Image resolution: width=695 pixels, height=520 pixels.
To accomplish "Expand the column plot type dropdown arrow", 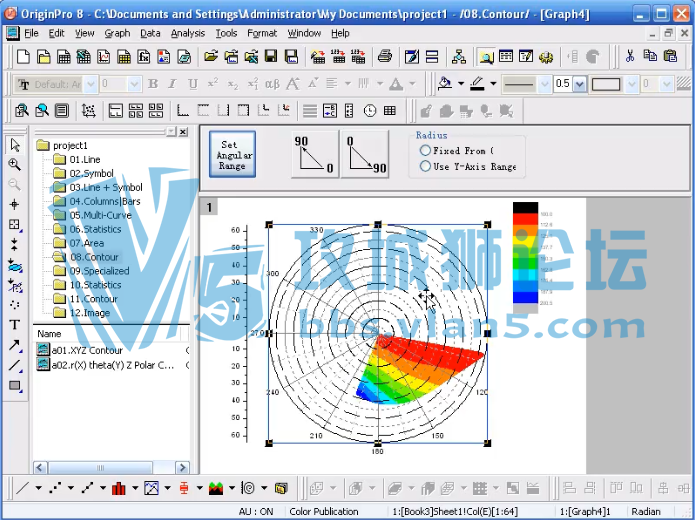I will coord(135,488).
